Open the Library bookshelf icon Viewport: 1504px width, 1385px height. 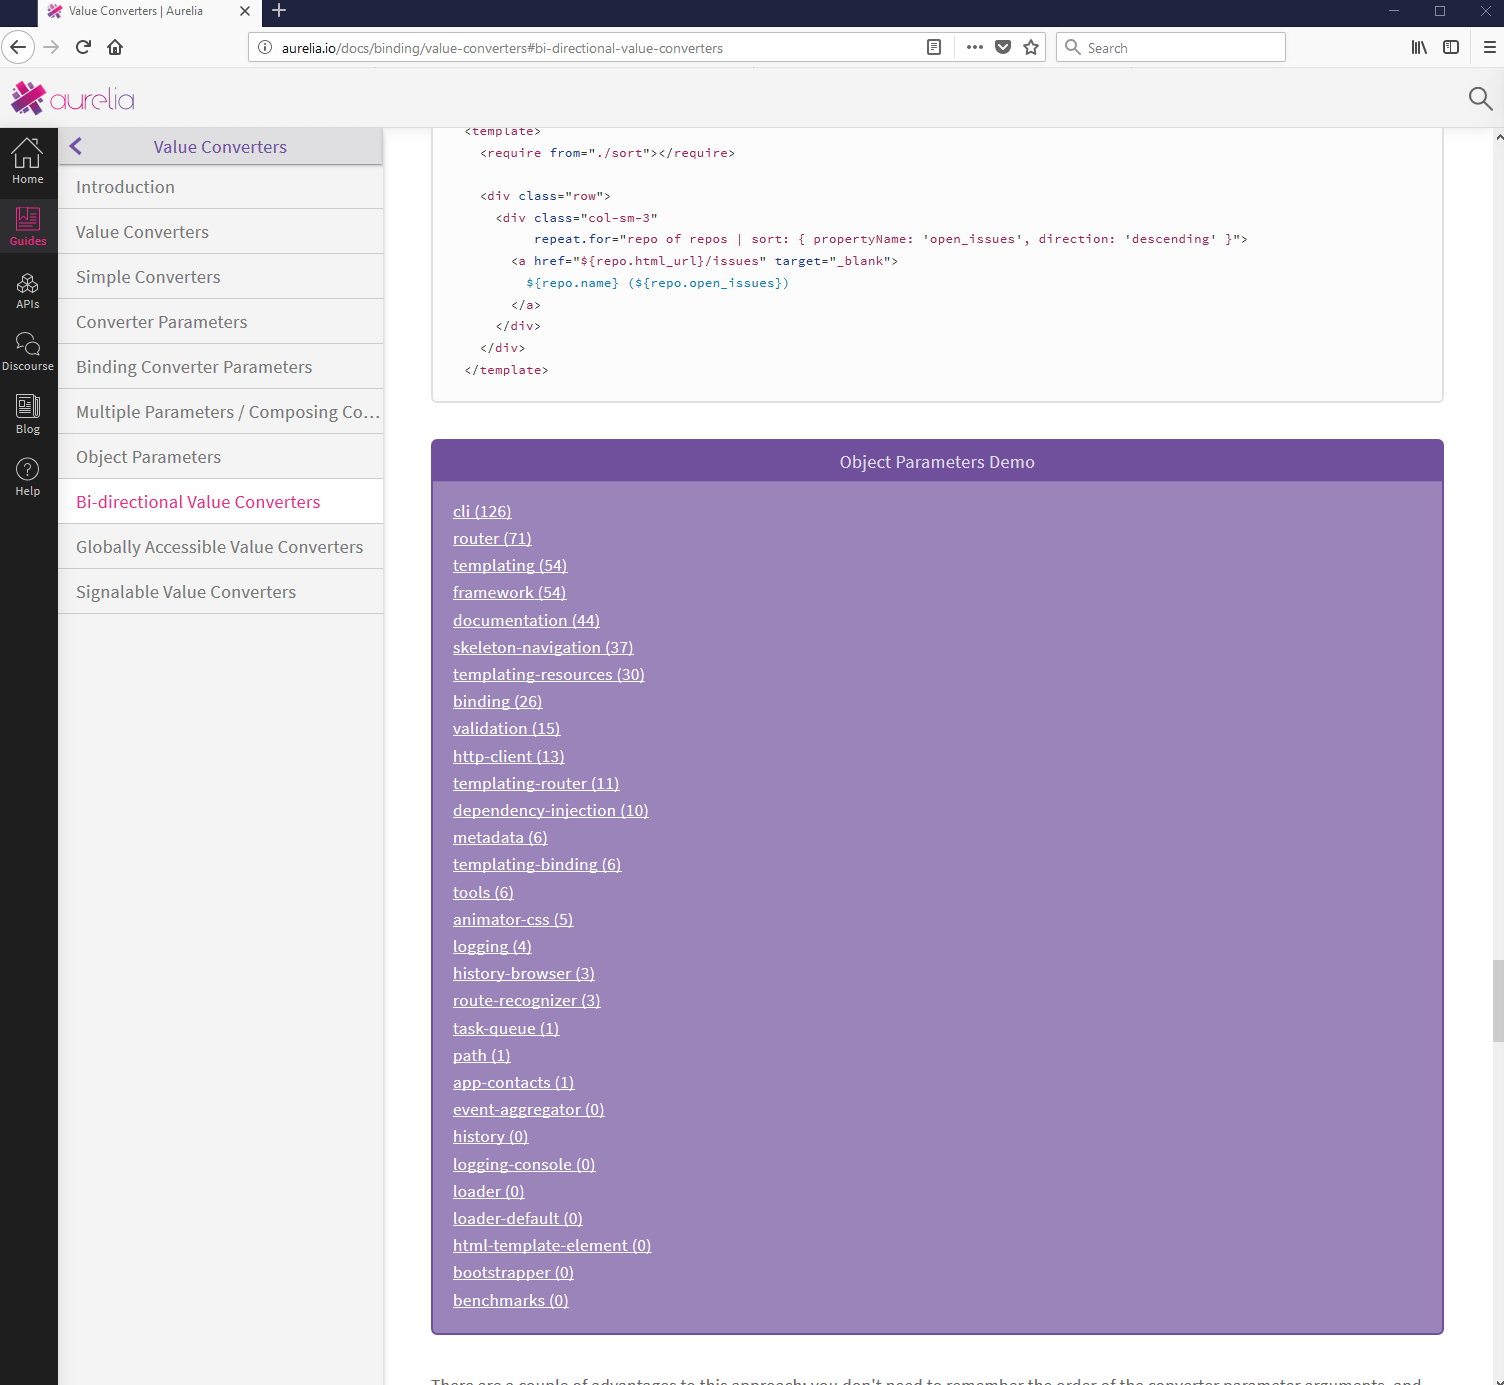(x=1419, y=47)
